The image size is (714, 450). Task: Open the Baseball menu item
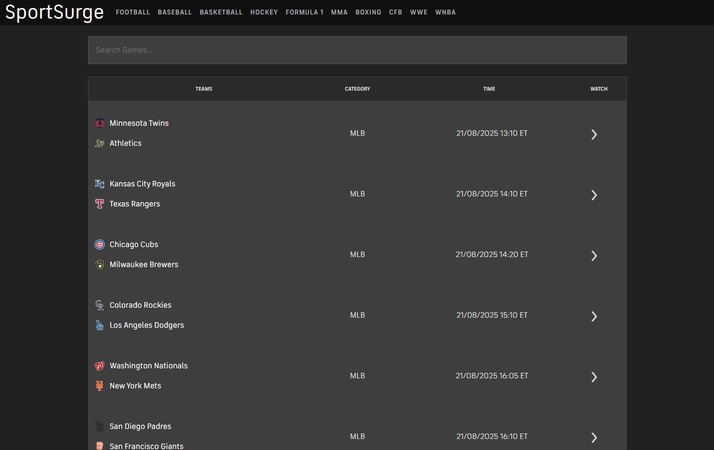174,12
